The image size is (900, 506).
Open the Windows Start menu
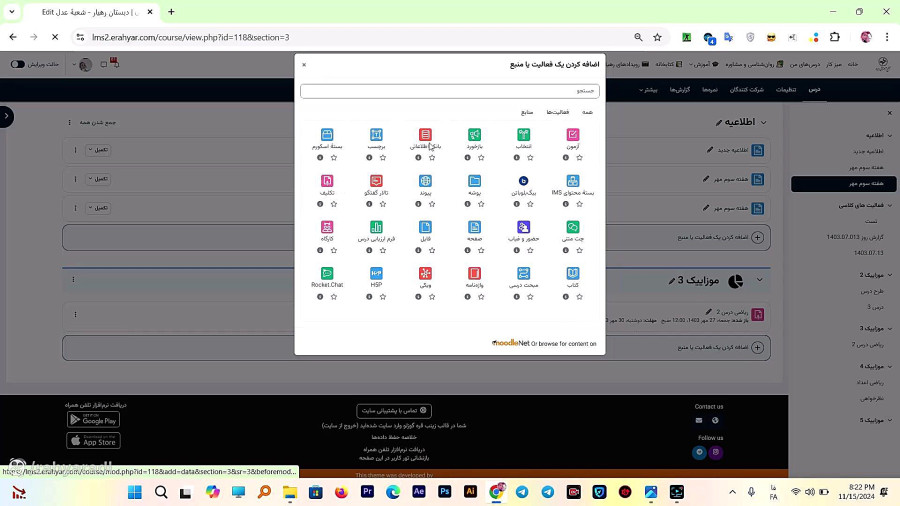pos(135,492)
